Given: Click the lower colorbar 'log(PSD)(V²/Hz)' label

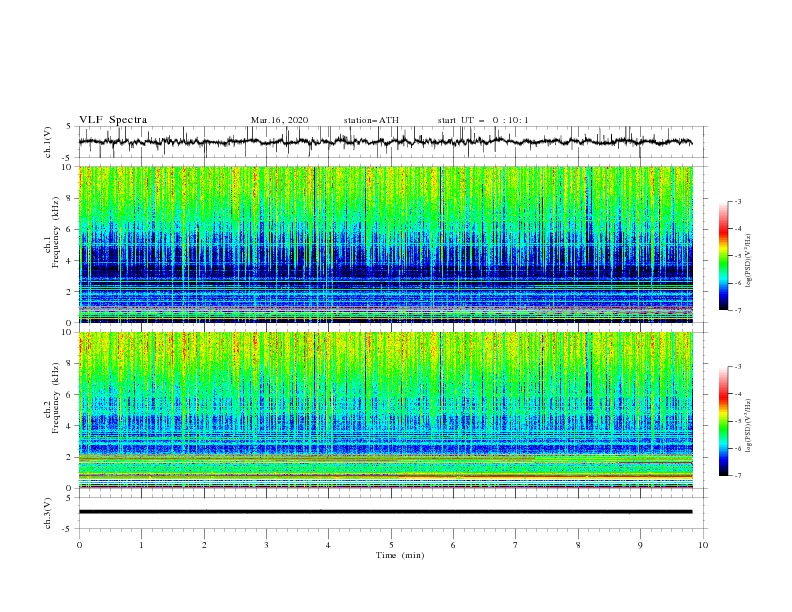Looking at the screenshot, I should tap(749, 425).
